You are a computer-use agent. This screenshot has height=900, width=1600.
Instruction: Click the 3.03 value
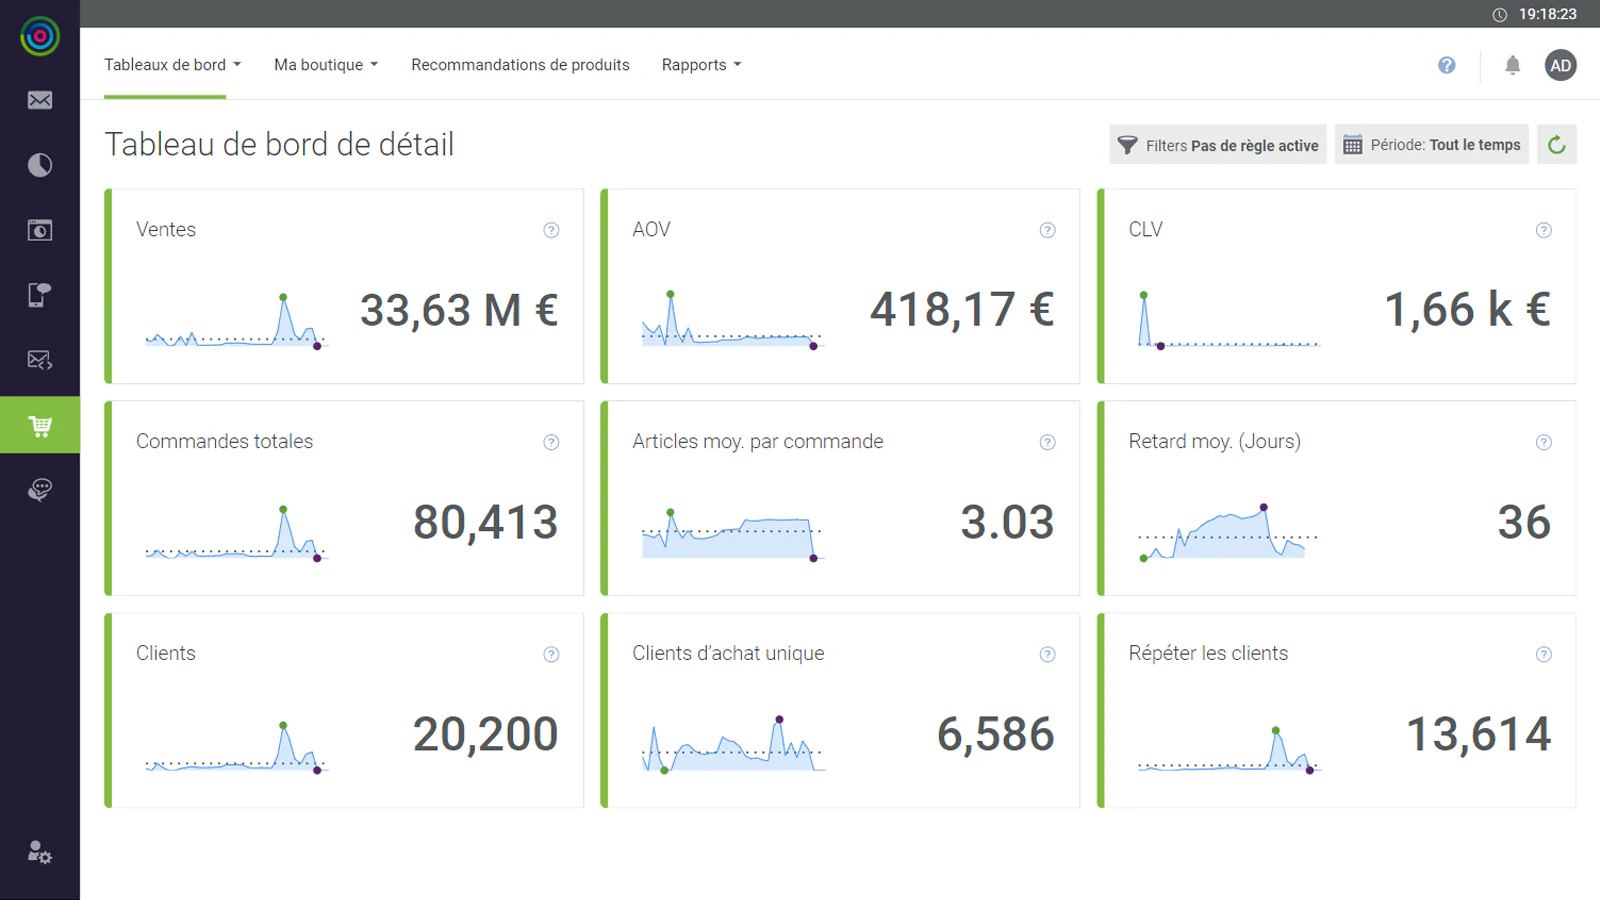(x=1007, y=523)
